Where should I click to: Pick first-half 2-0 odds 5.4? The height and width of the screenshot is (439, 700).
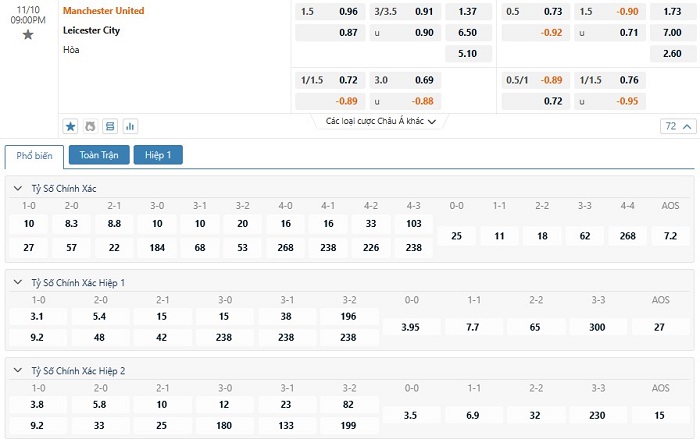pyautogui.click(x=99, y=317)
